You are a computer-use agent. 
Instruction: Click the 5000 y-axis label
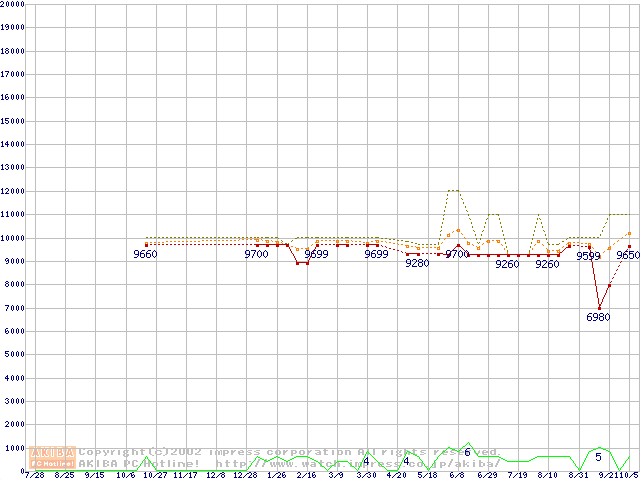pyautogui.click(x=16, y=354)
